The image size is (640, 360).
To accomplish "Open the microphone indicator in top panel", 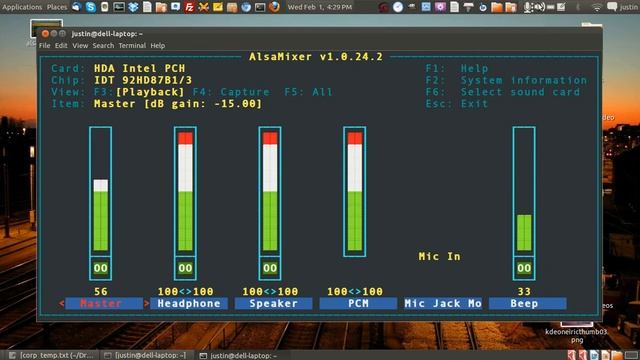I will click(527, 7).
